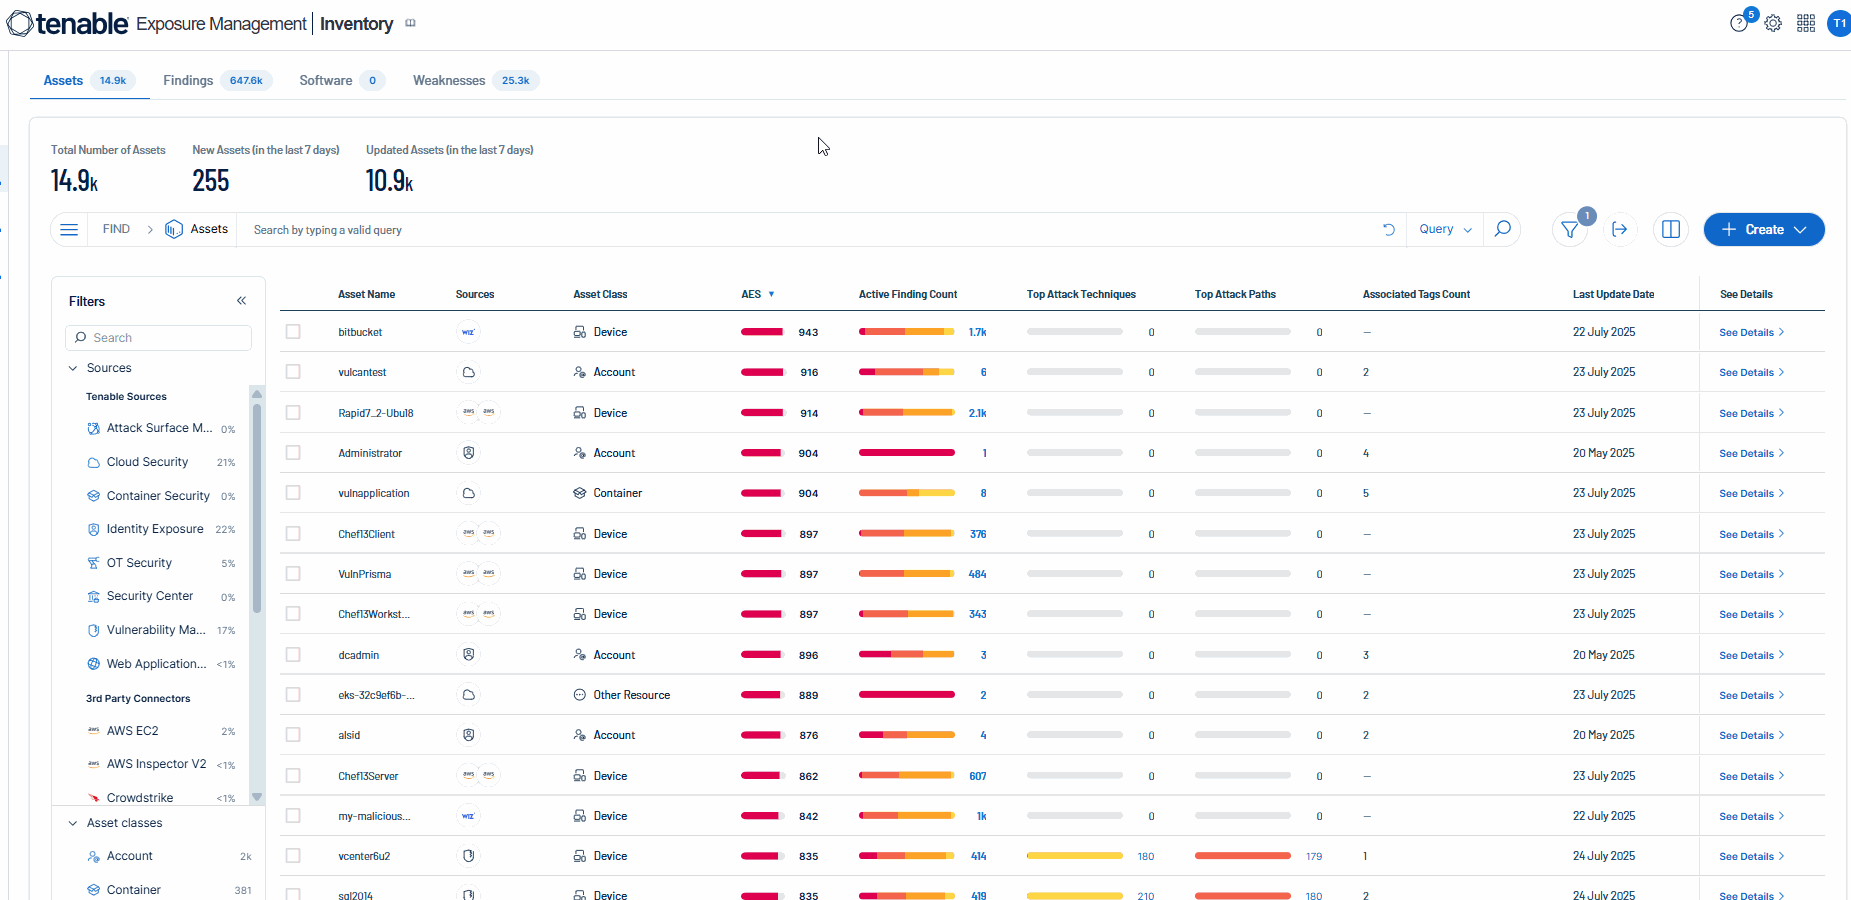This screenshot has height=900, width=1851.
Task: Check the box for vulcantest asset
Action: (x=293, y=372)
